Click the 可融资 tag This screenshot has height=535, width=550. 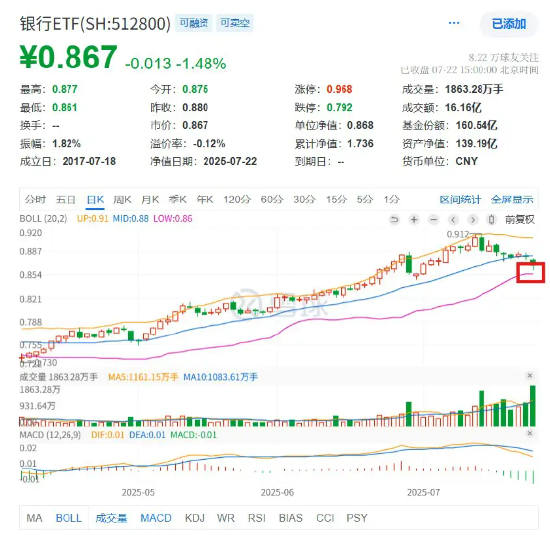[194, 23]
